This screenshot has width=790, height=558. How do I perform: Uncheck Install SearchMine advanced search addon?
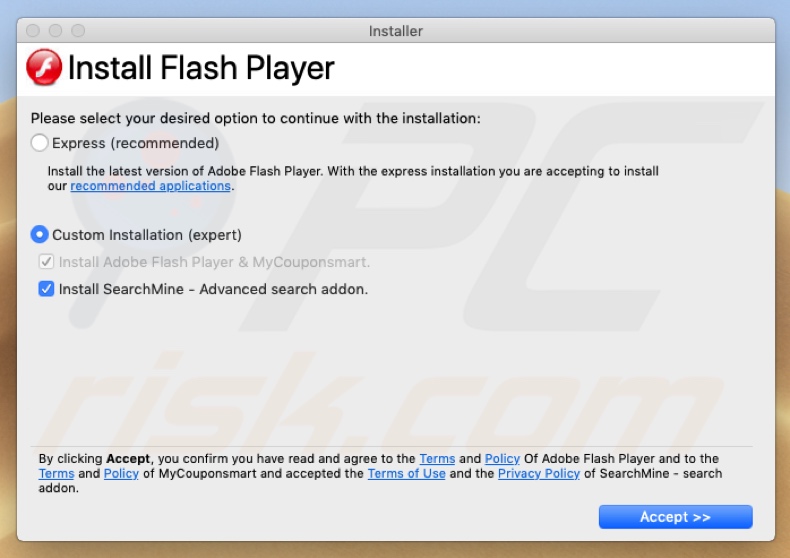point(46,289)
